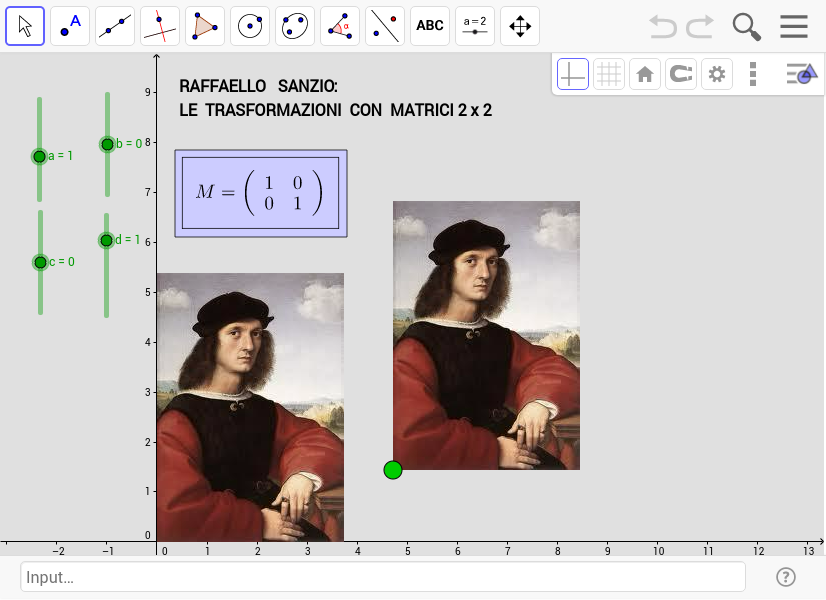The image size is (826, 600).
Task: Open the hamburger main menu
Action: 794,26
